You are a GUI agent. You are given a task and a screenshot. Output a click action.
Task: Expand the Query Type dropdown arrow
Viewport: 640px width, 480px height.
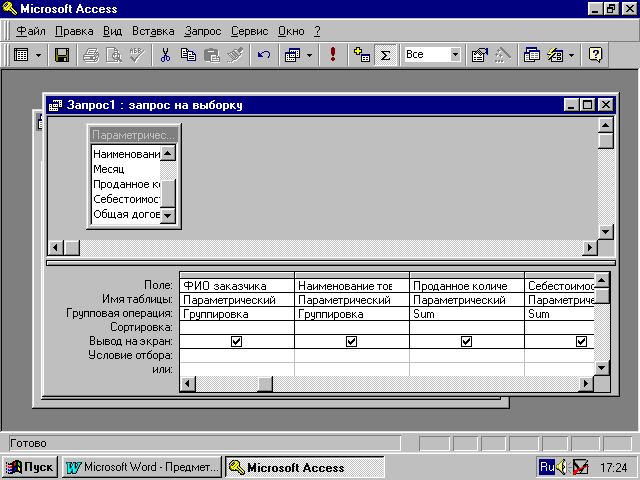click(309, 55)
